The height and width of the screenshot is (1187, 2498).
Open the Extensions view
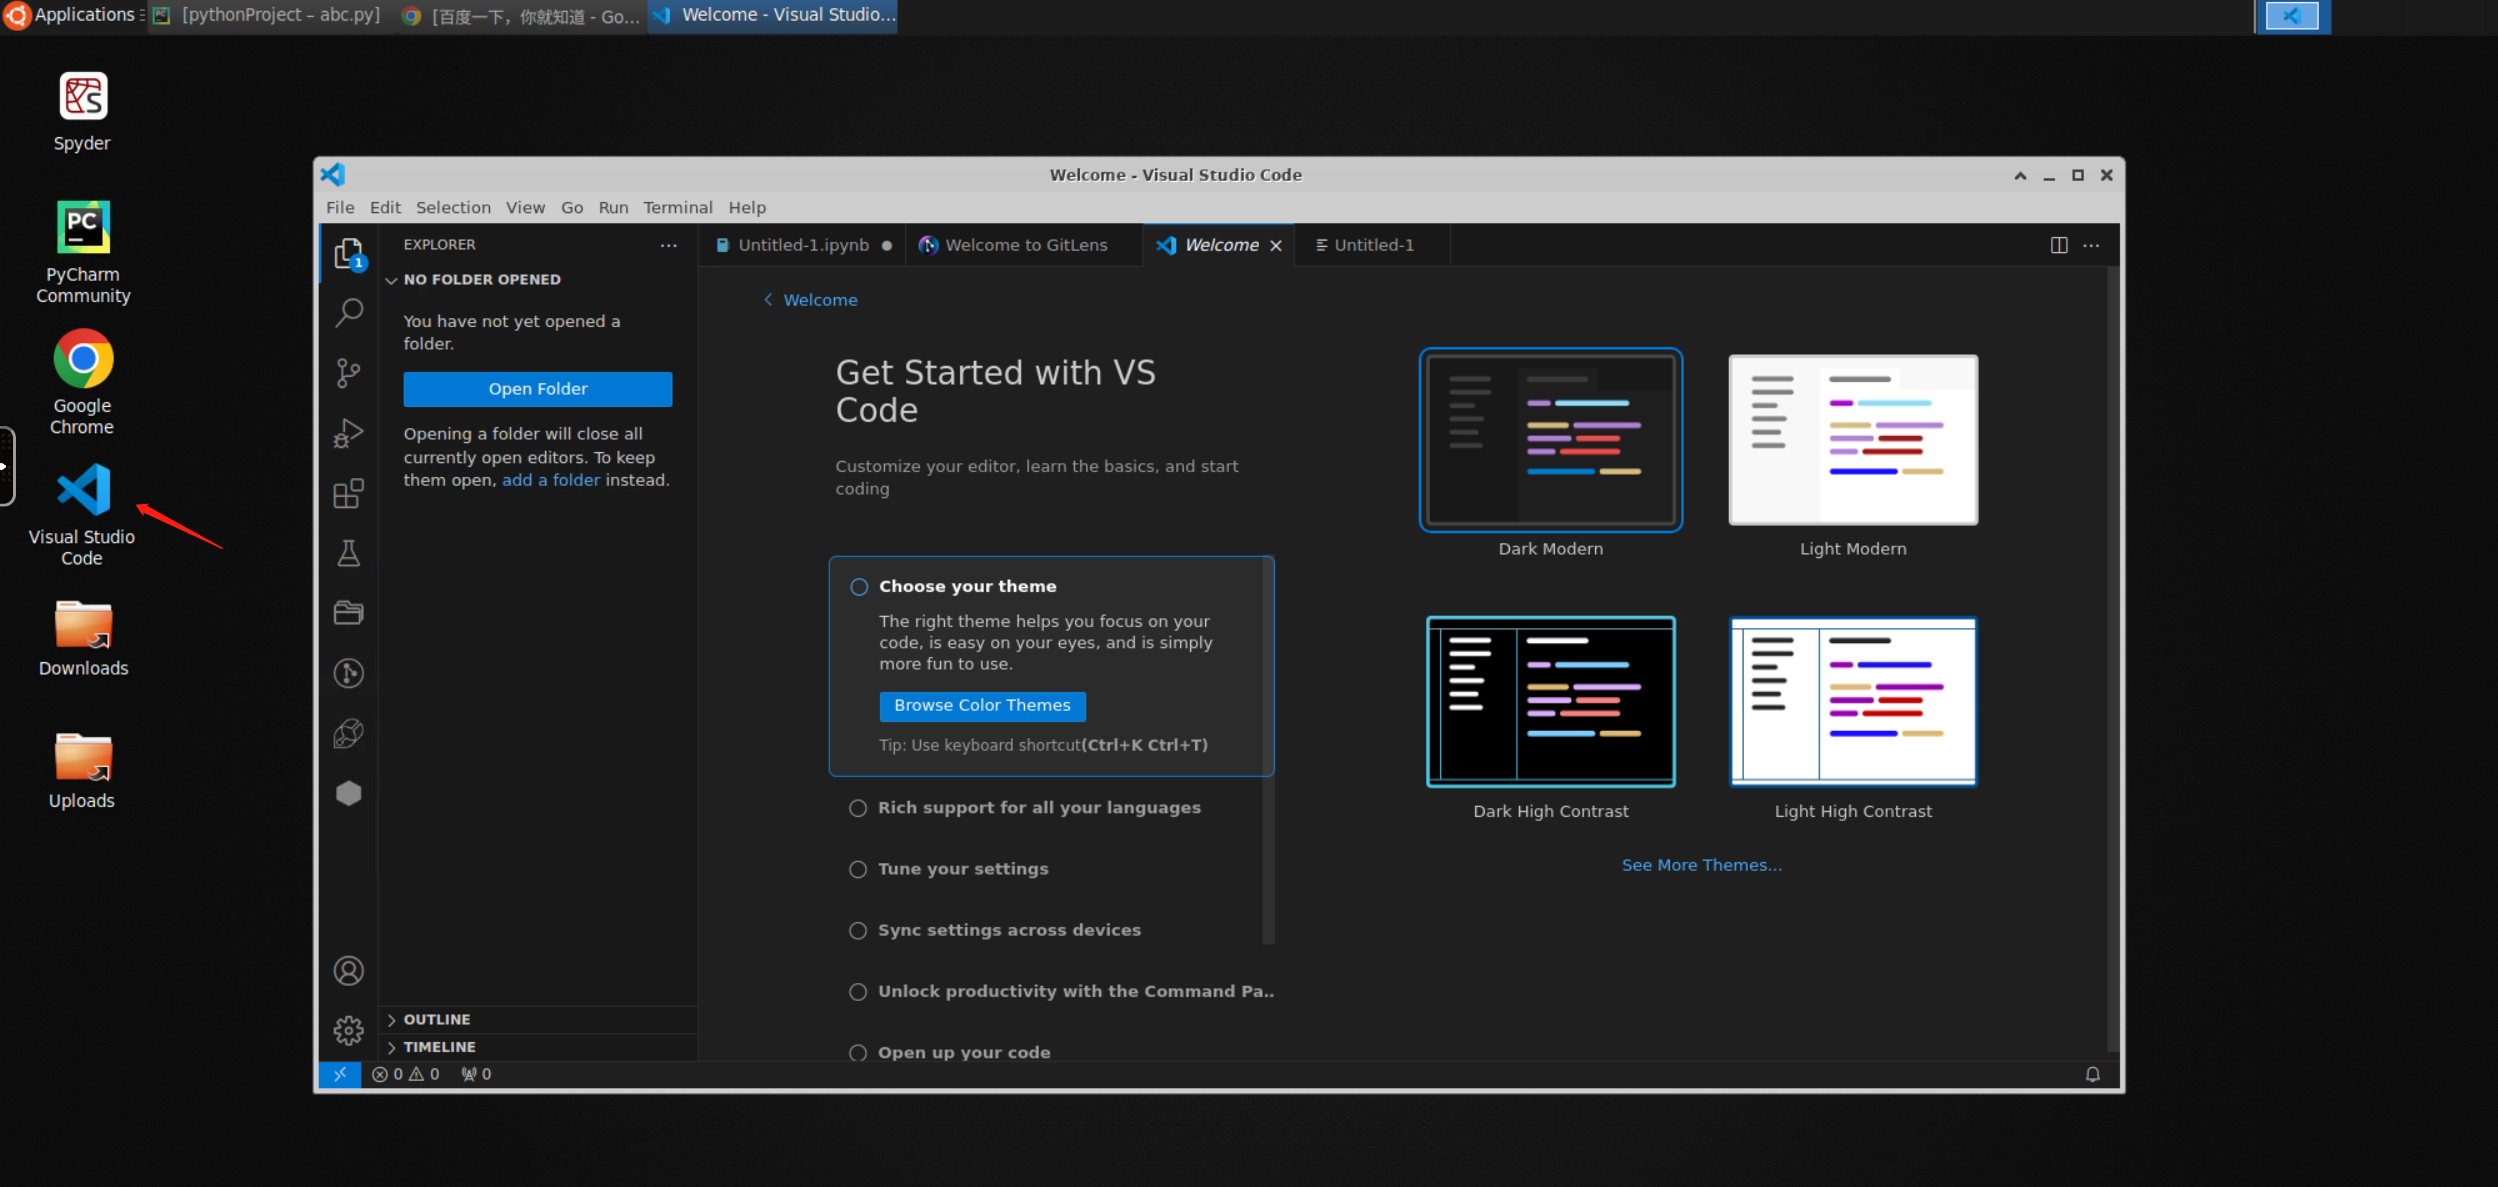click(x=348, y=493)
